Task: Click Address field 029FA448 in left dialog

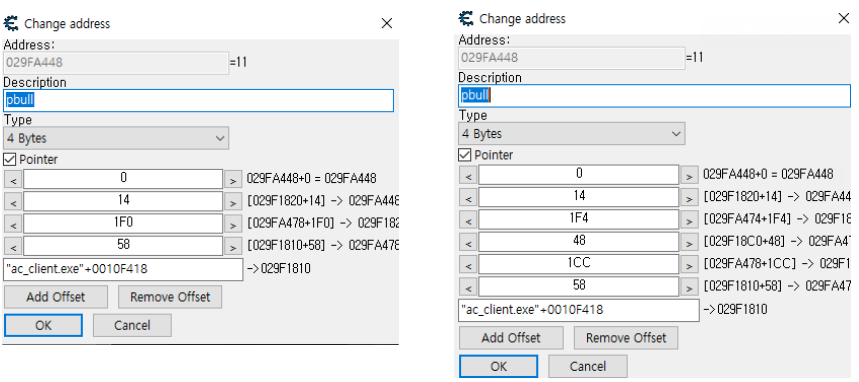Action: pyautogui.click(x=116, y=62)
